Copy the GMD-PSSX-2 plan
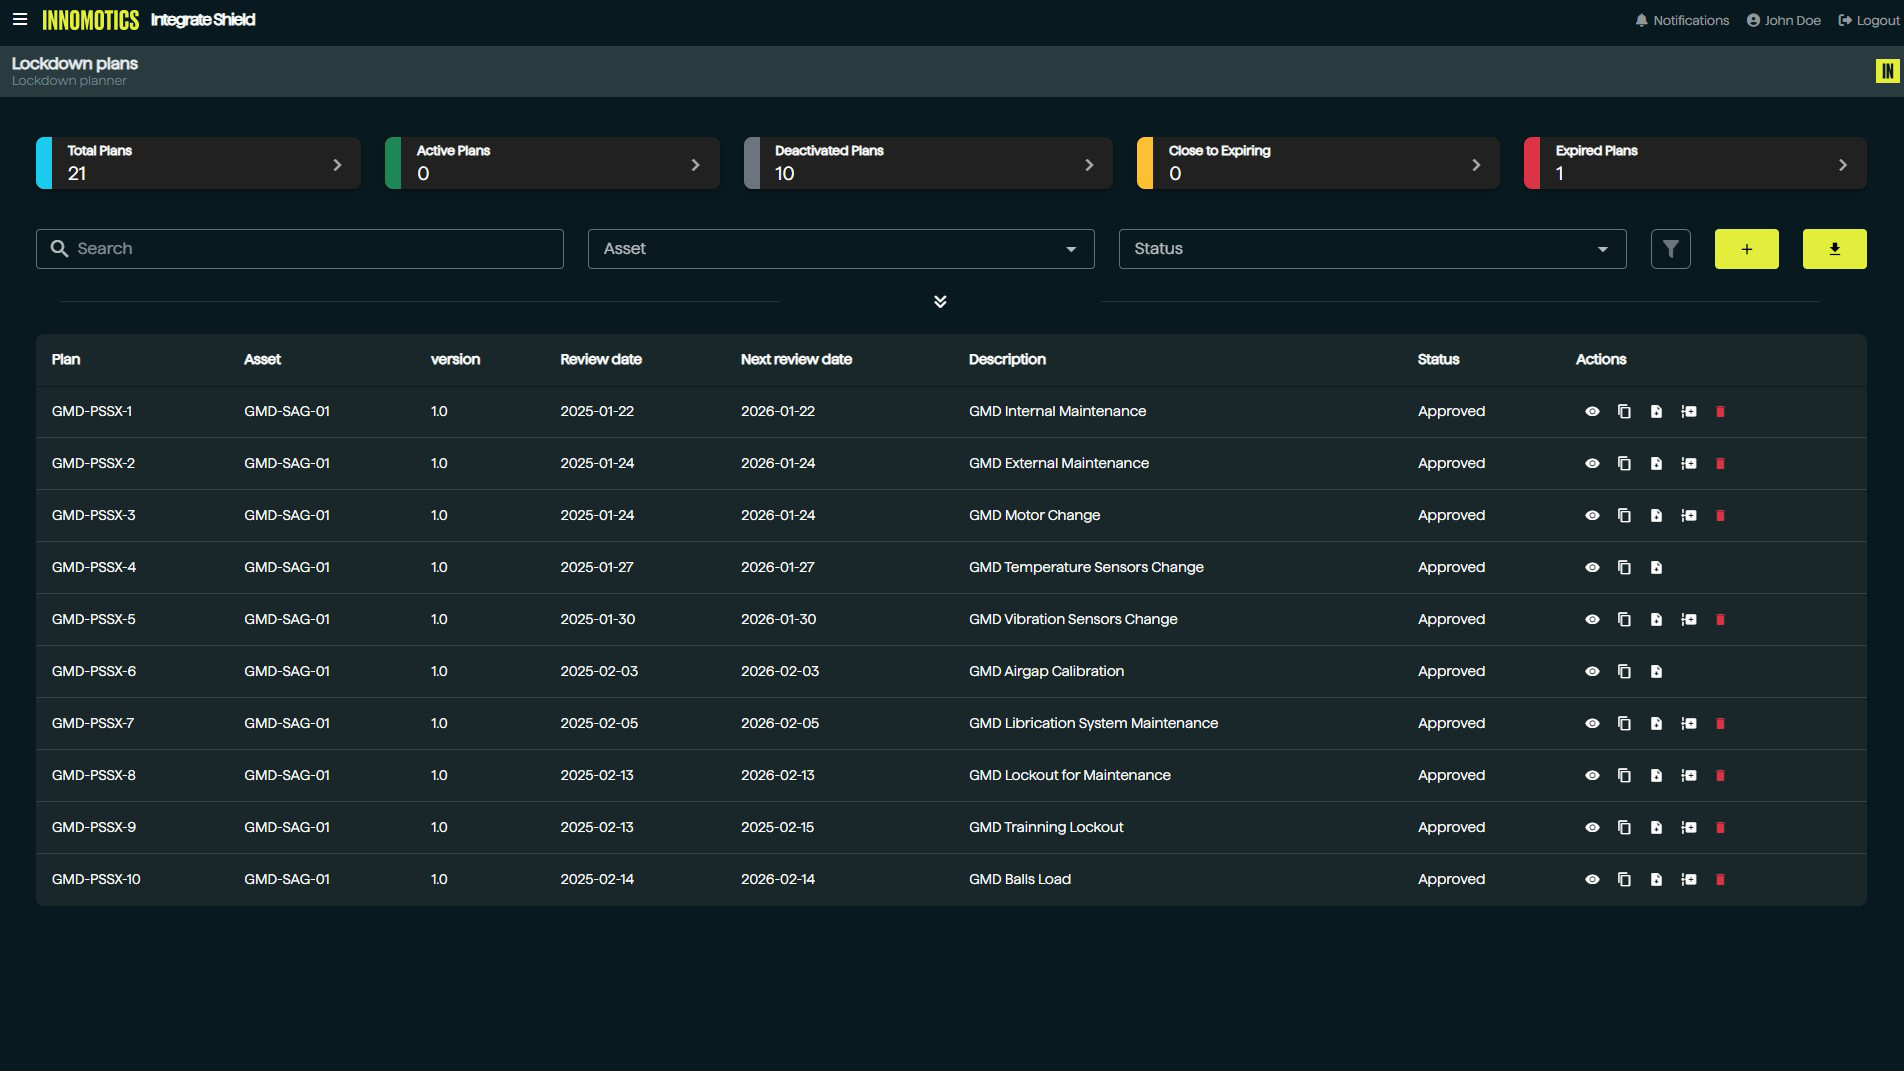1904x1071 pixels. 1624,464
